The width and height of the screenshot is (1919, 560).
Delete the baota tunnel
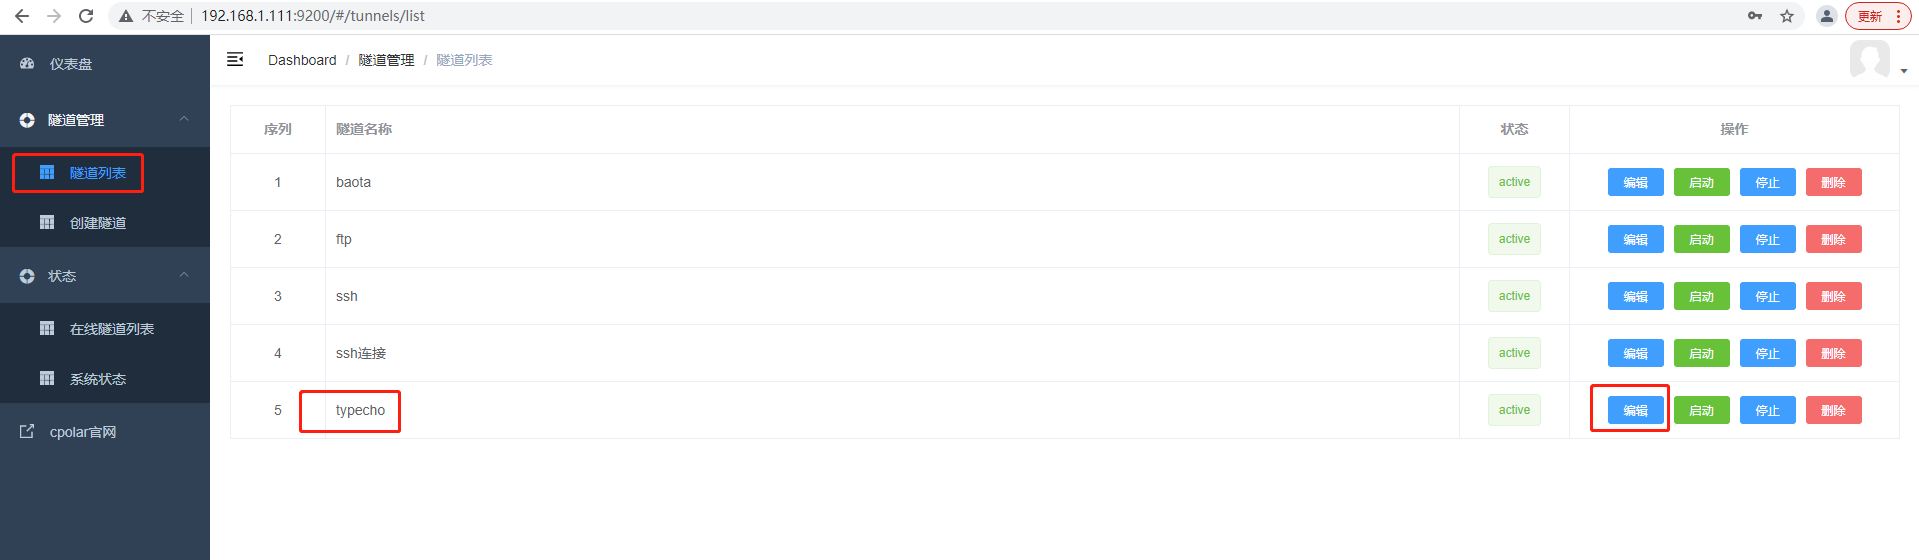pos(1833,182)
